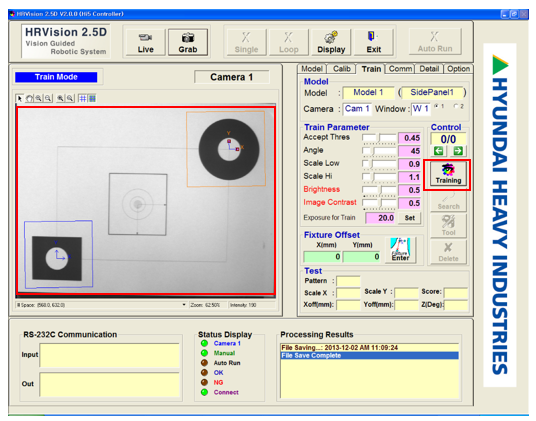This screenshot has height=421, width=536.
Task: Click the Model 1 field
Action: (368, 92)
